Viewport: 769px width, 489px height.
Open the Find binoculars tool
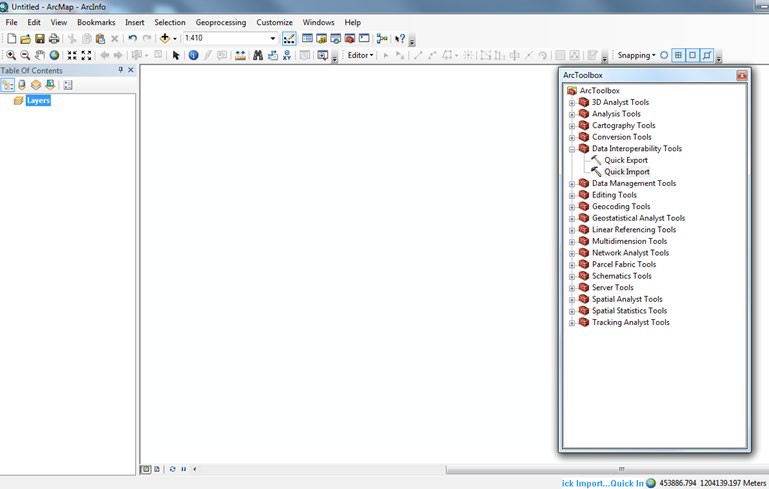[x=258, y=55]
